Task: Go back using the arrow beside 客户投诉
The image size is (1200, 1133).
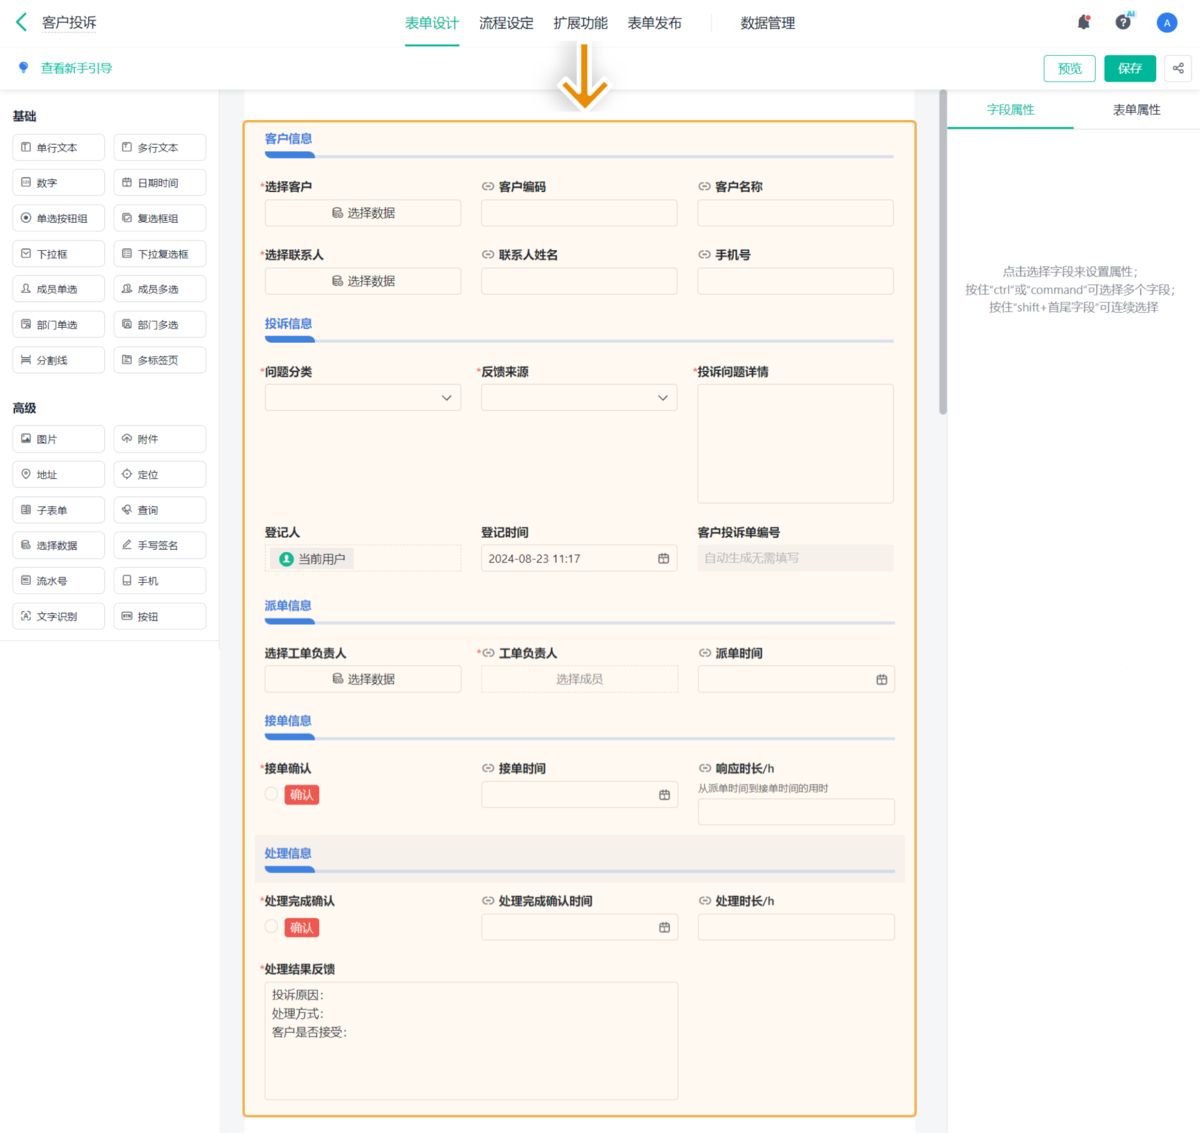Action: pyautogui.click(x=21, y=22)
